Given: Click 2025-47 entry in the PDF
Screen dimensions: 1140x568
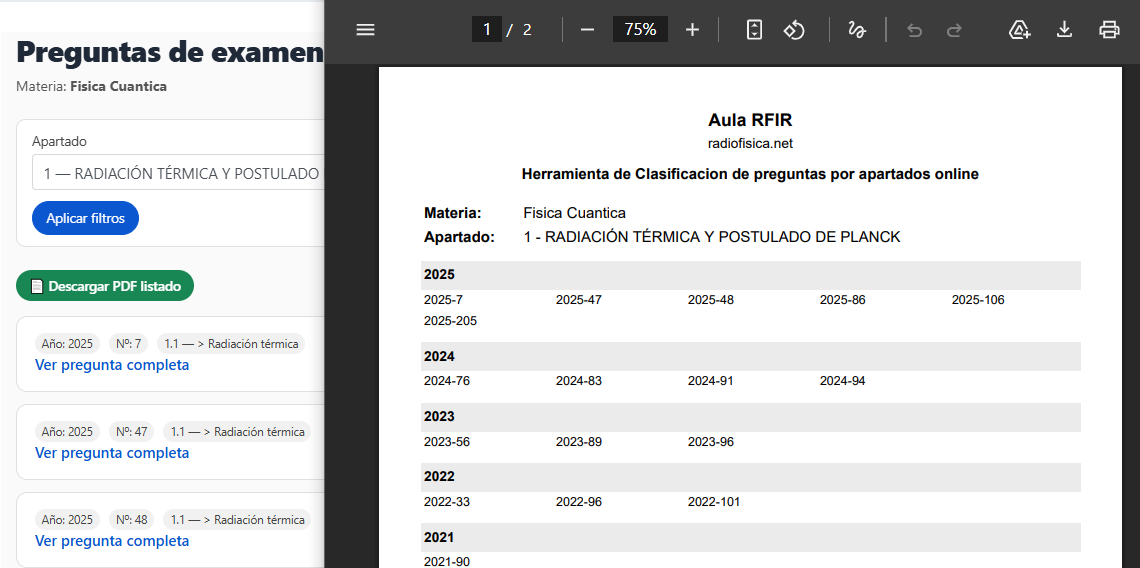Looking at the screenshot, I should [x=579, y=300].
